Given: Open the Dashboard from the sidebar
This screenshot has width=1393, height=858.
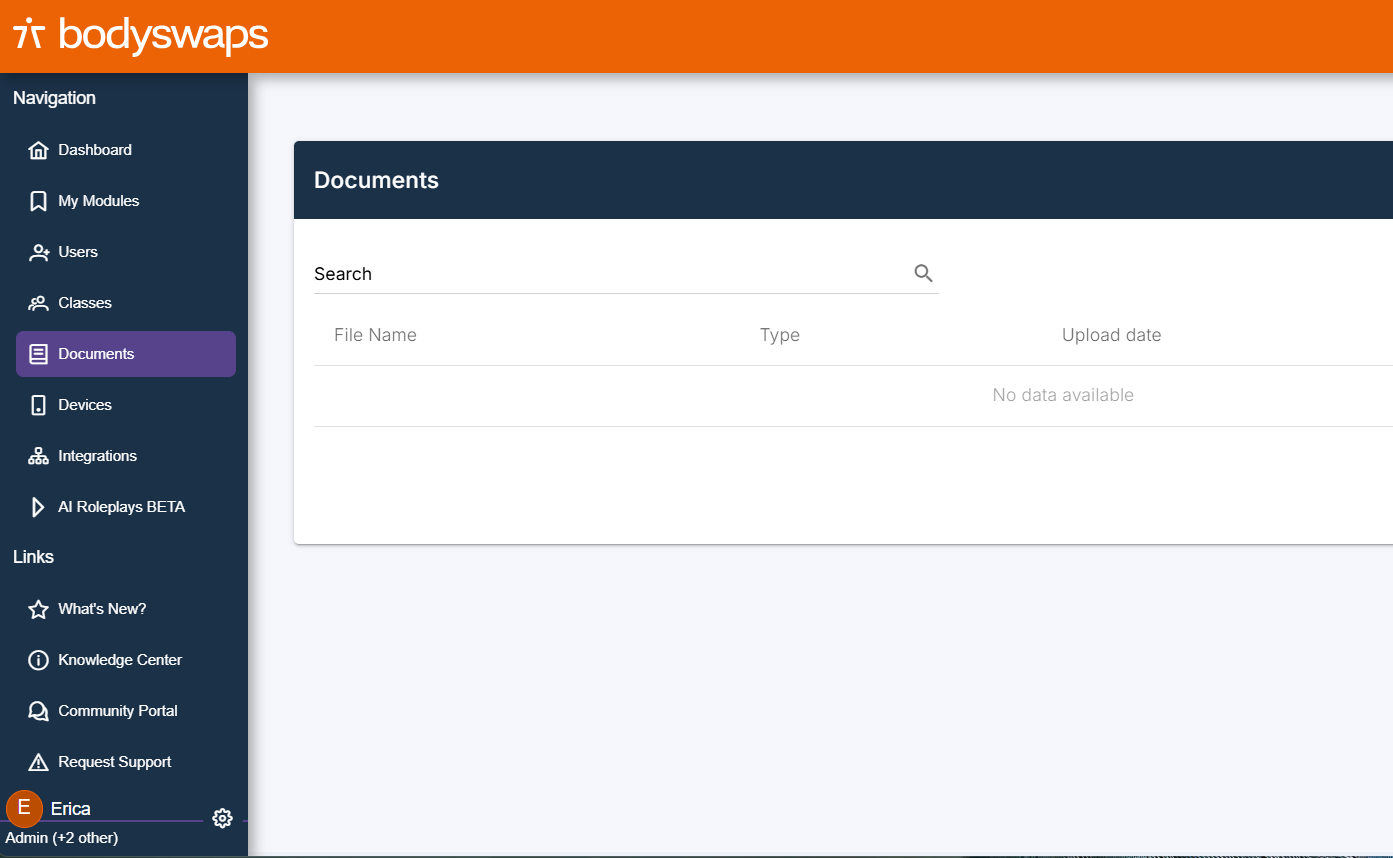Looking at the screenshot, I should point(95,149).
